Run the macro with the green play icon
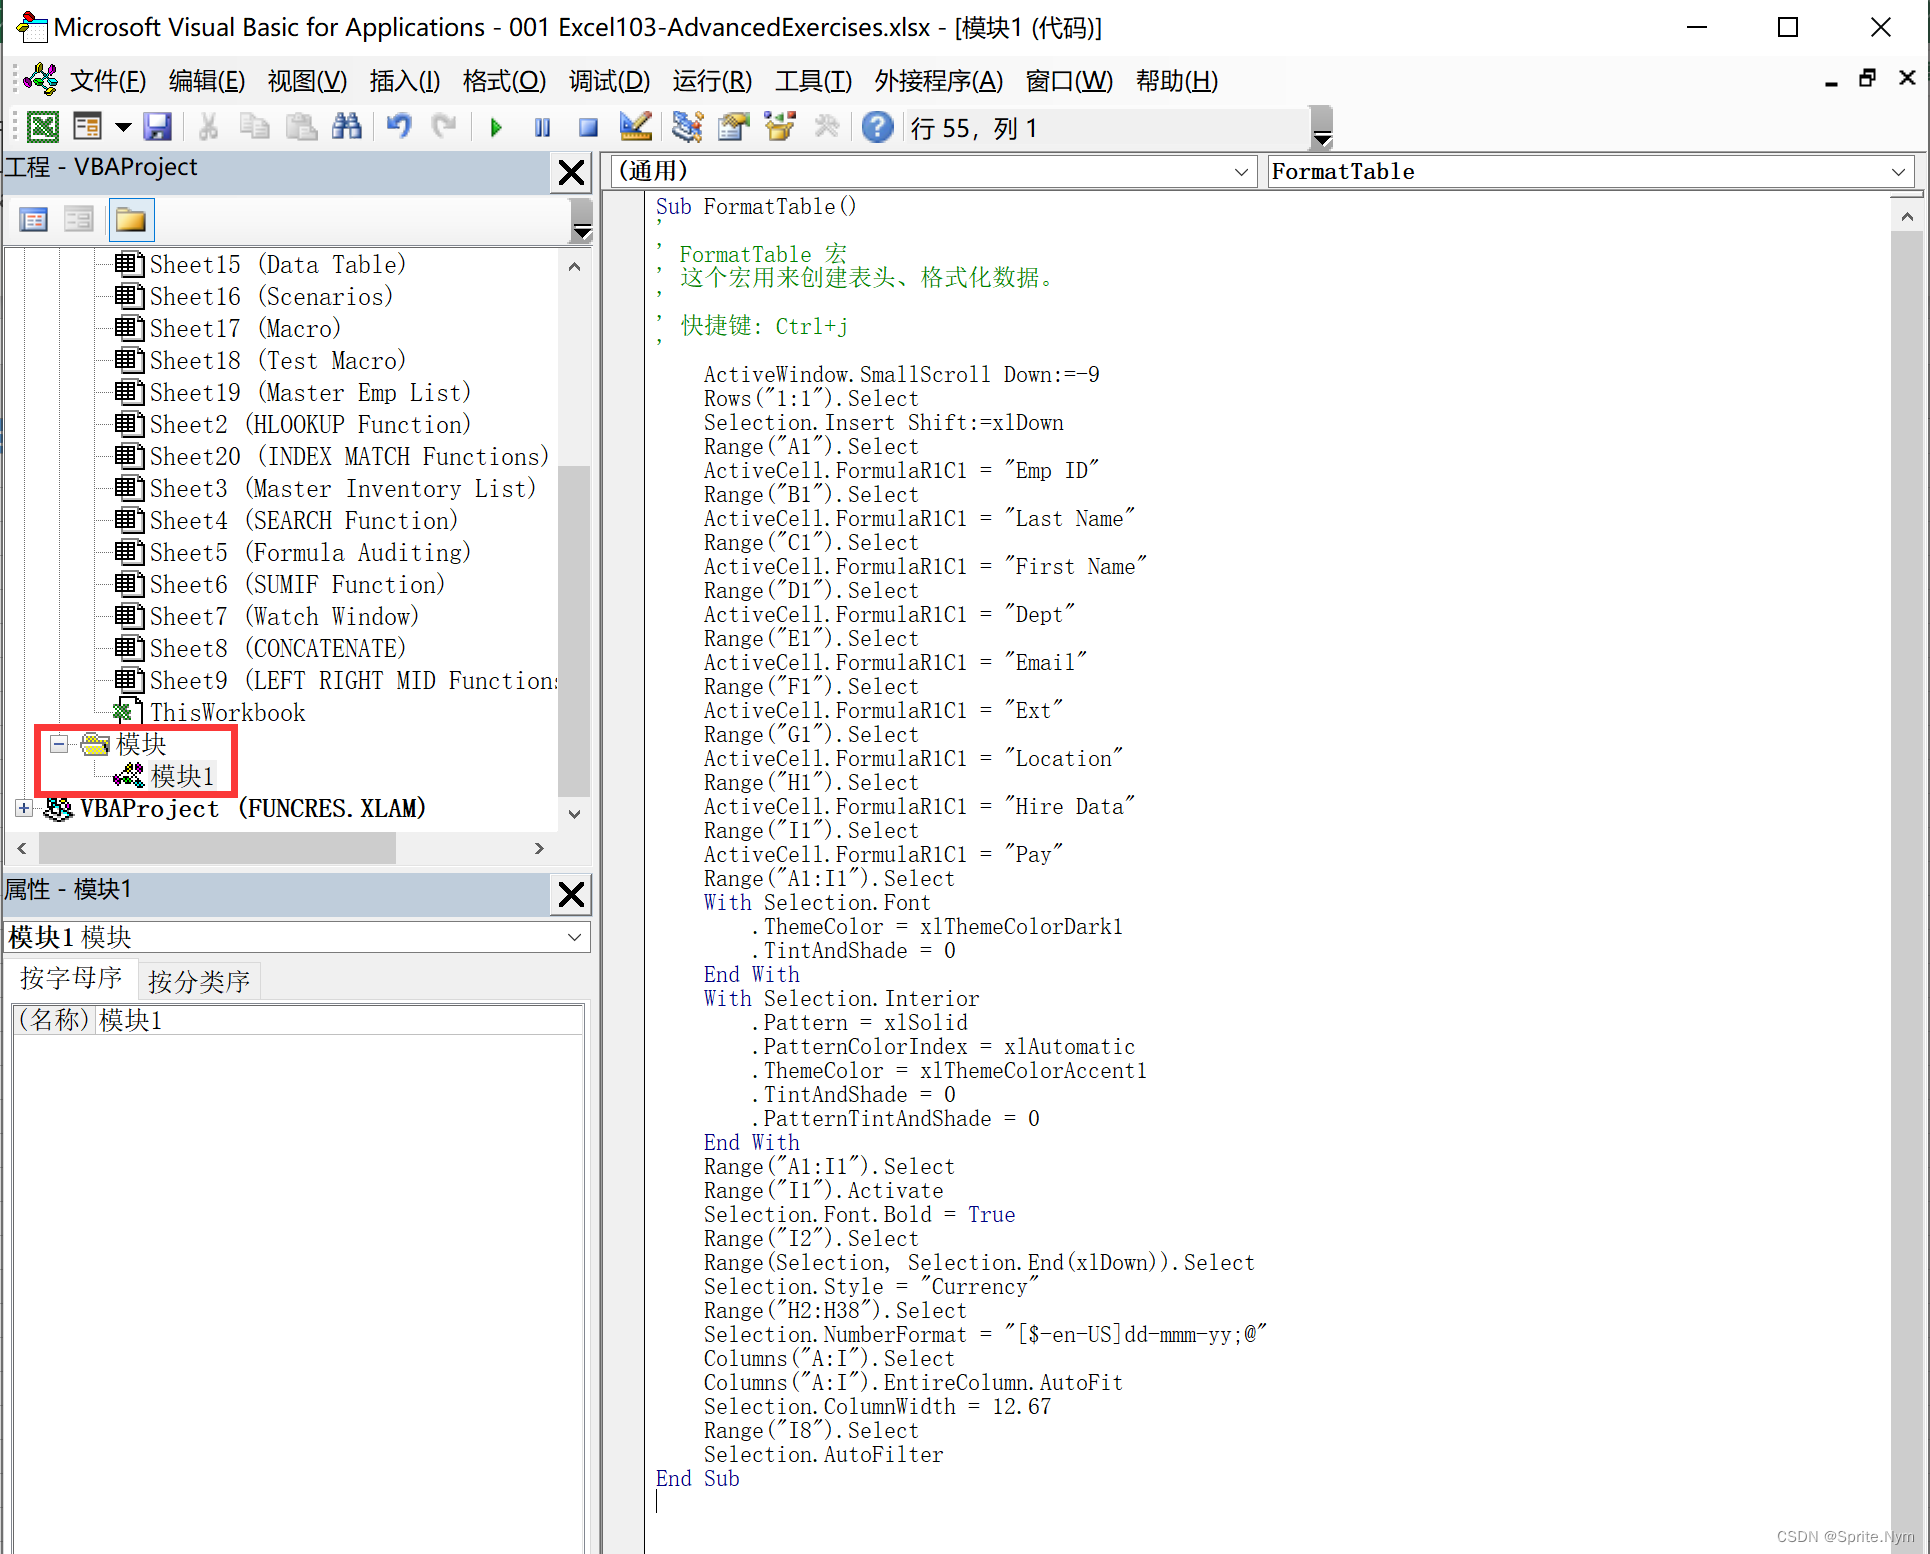Viewport: 1930px width, 1554px height. (496, 127)
